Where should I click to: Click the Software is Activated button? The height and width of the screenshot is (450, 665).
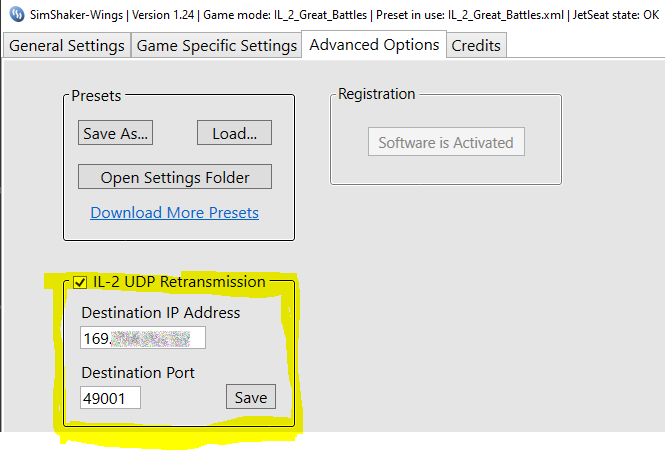coord(446,142)
